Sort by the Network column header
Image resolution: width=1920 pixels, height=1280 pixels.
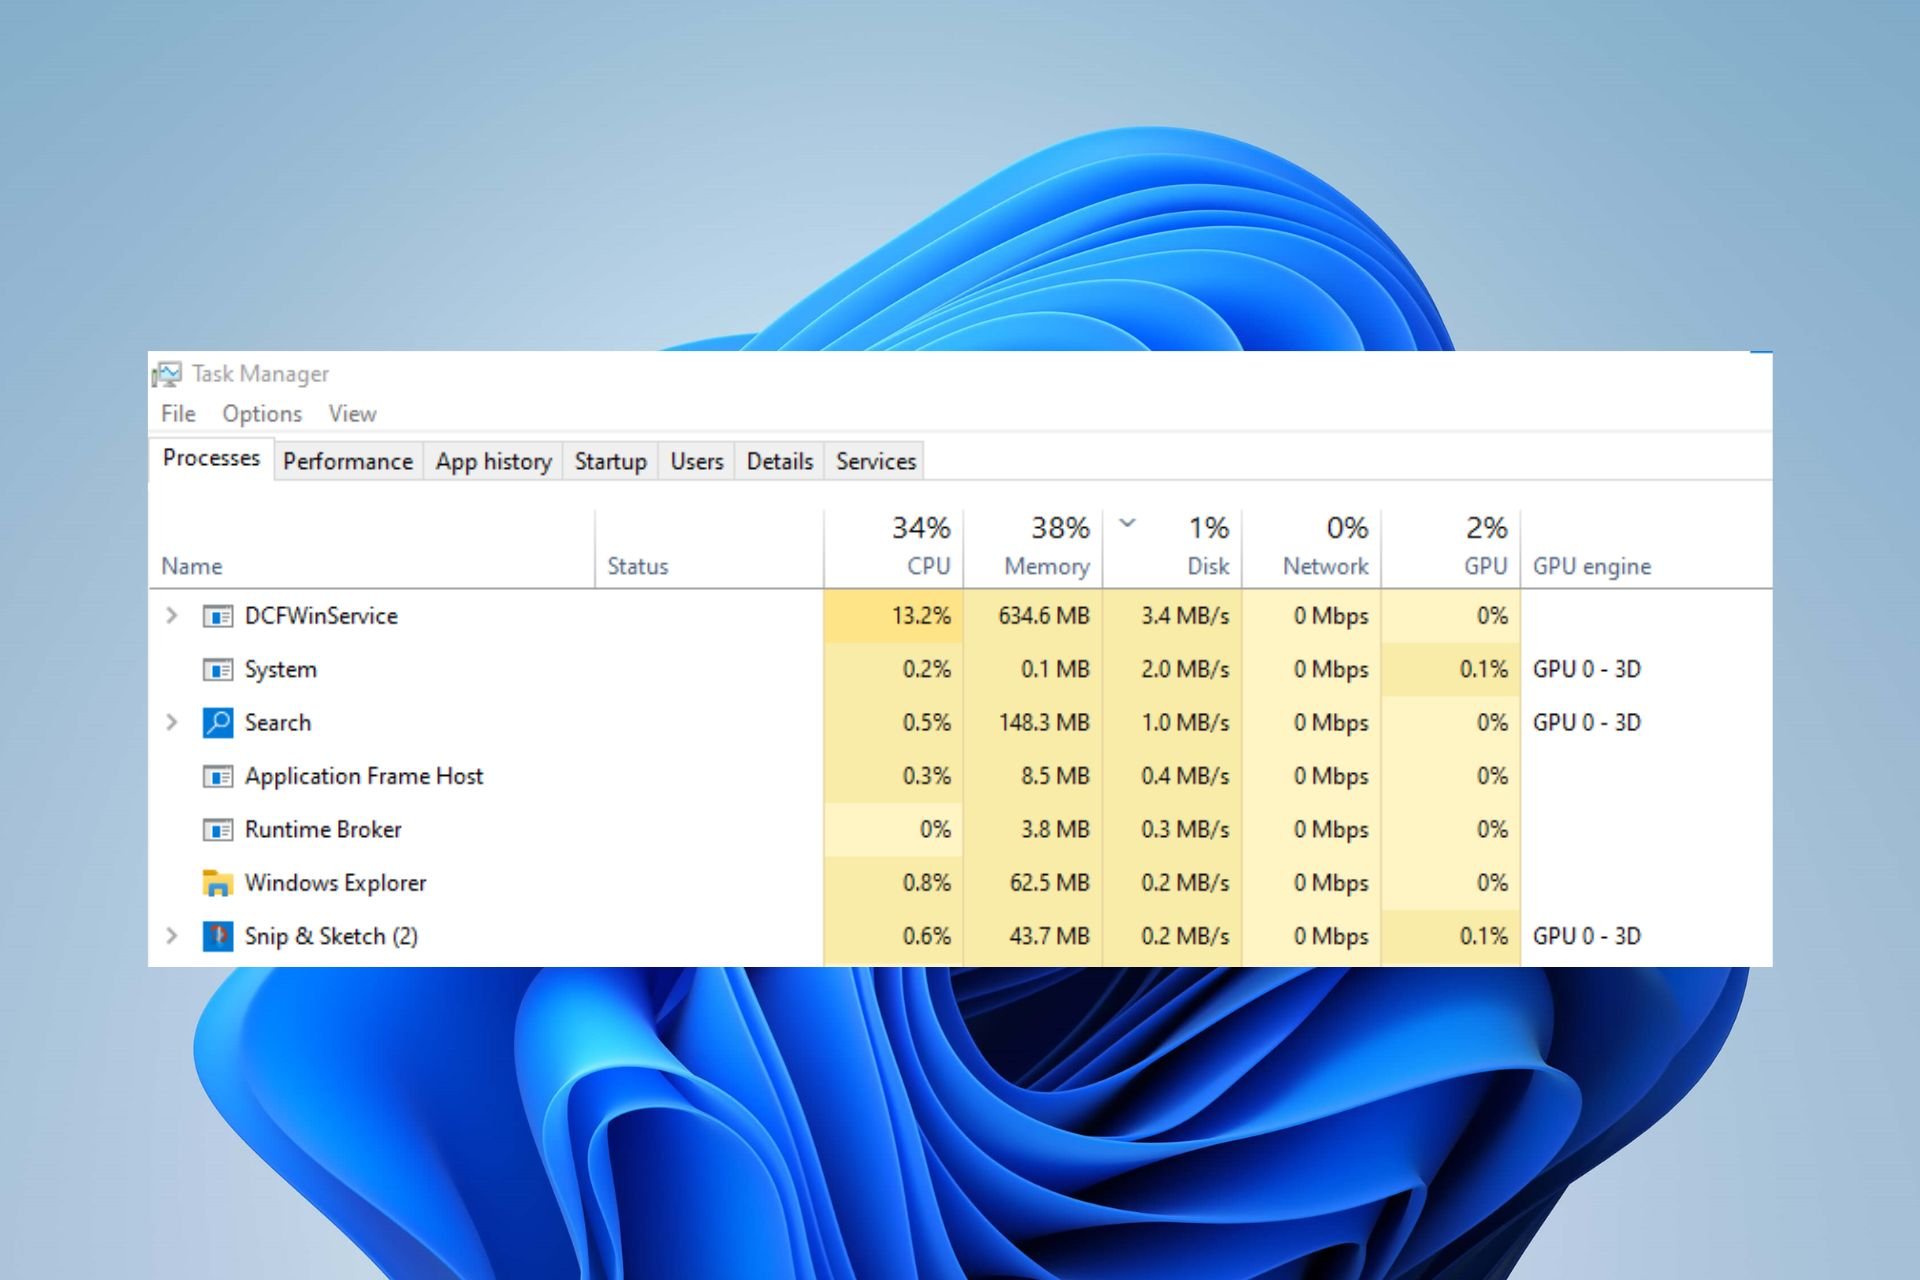click(x=1311, y=548)
